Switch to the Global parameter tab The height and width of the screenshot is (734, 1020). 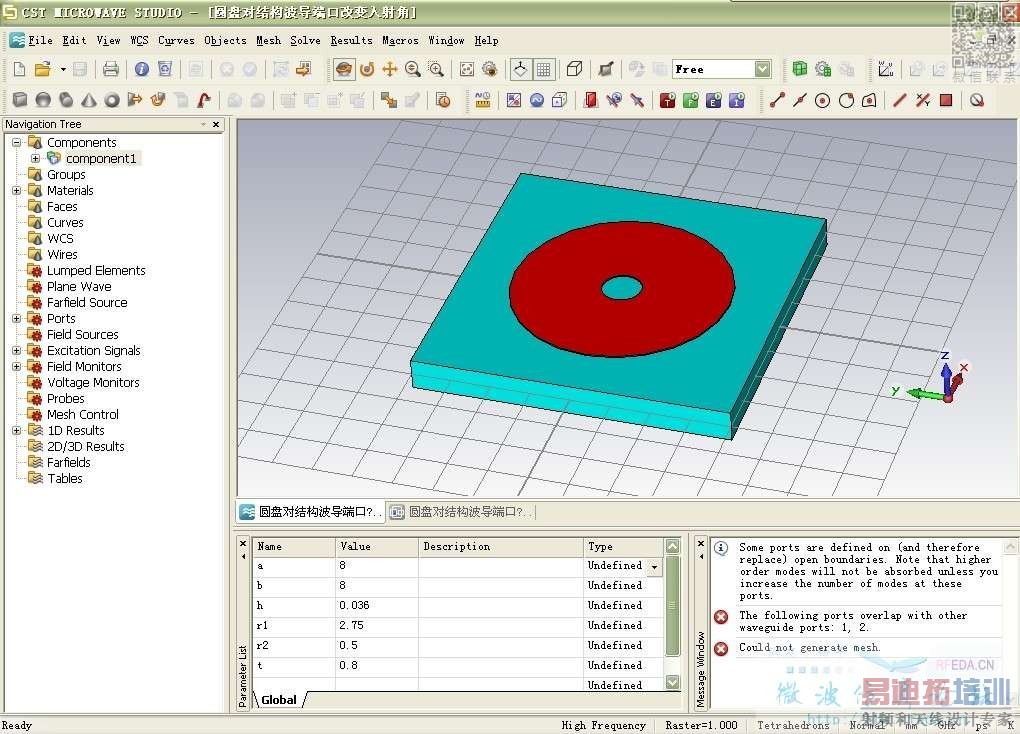pyautogui.click(x=279, y=700)
